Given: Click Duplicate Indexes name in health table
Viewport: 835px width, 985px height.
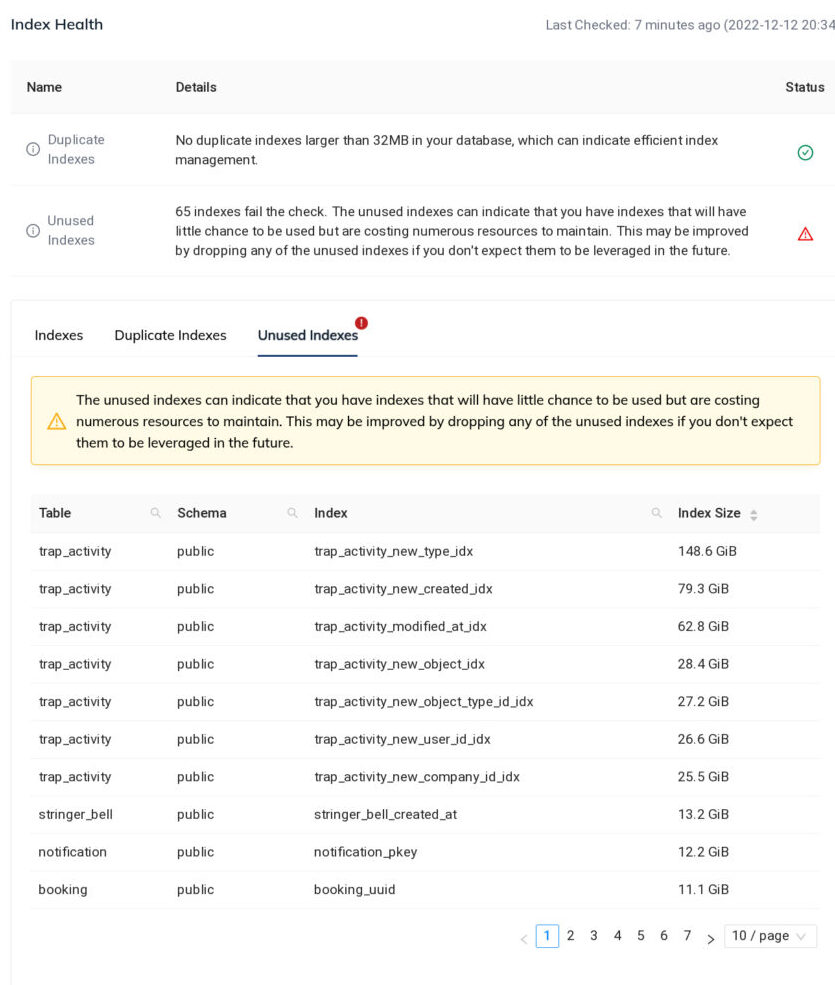Looking at the screenshot, I should click(76, 150).
